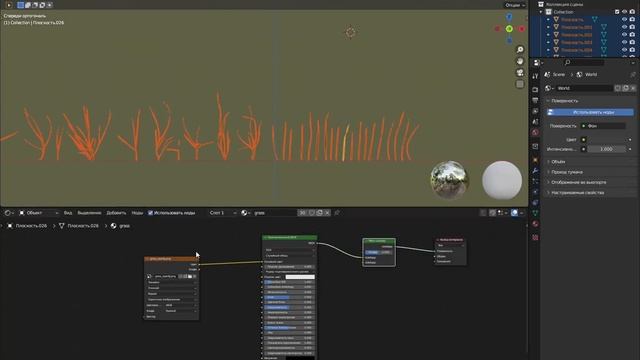The height and width of the screenshot is (360, 640).
Task: Expand the Объём panel
Action: tap(558, 162)
